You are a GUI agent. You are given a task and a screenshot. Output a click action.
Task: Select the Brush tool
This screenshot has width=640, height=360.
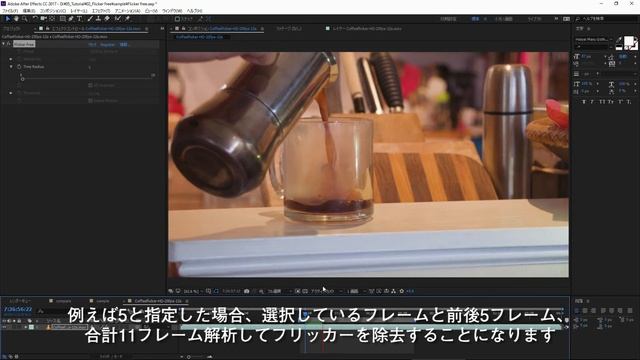pos(90,19)
